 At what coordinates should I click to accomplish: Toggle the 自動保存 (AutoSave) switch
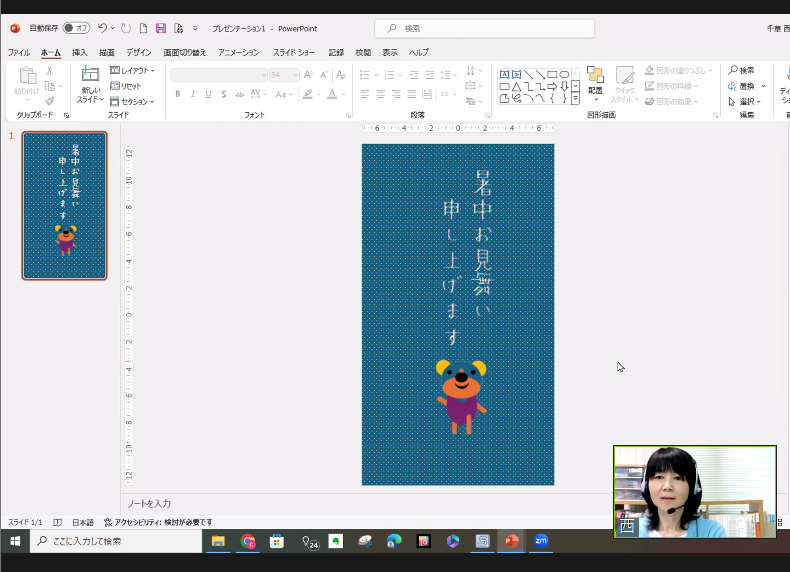76,28
